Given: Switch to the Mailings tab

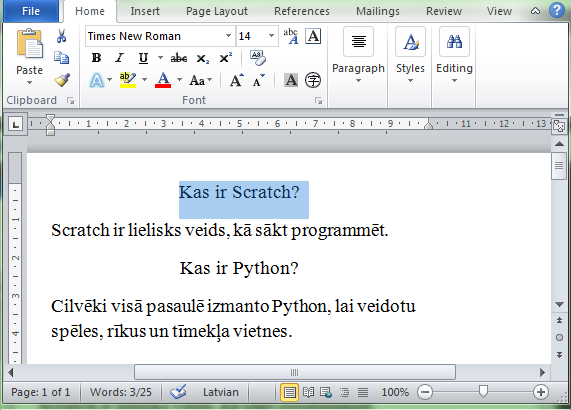Looking at the screenshot, I should pos(378,11).
